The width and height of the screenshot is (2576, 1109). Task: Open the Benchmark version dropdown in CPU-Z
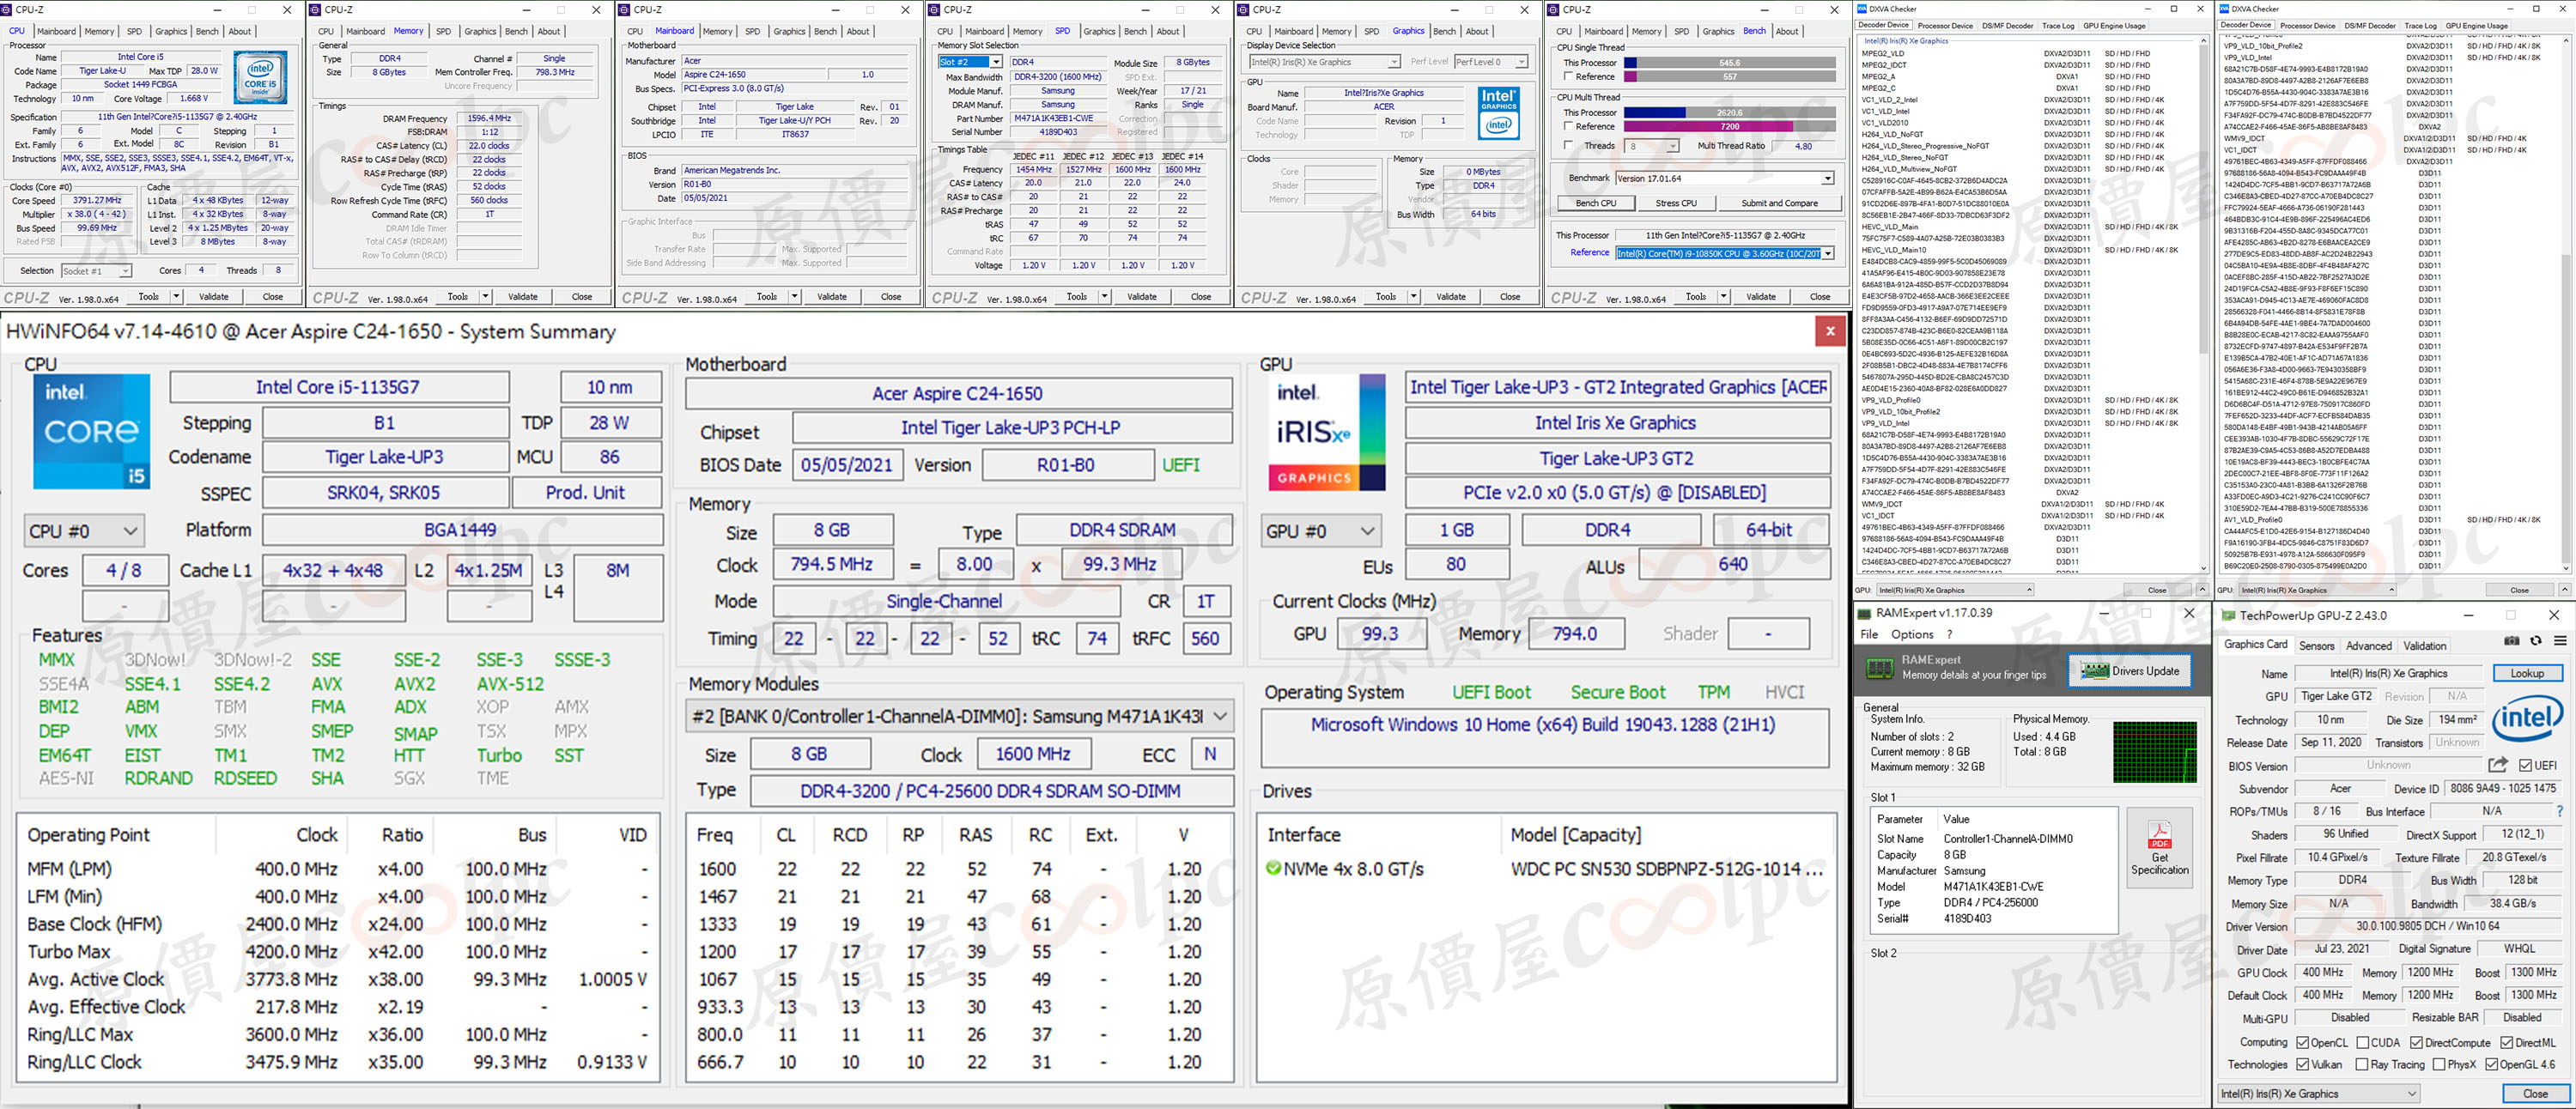click(1724, 178)
